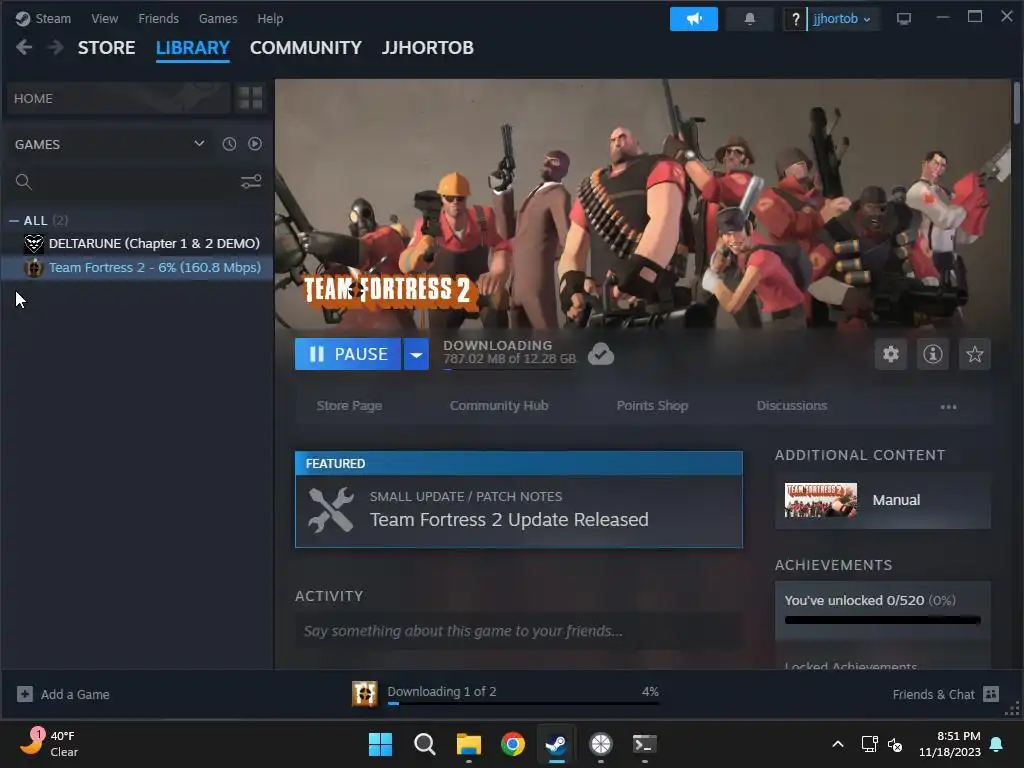Open File Explorer from taskbar
The height and width of the screenshot is (768, 1024).
tap(469, 744)
